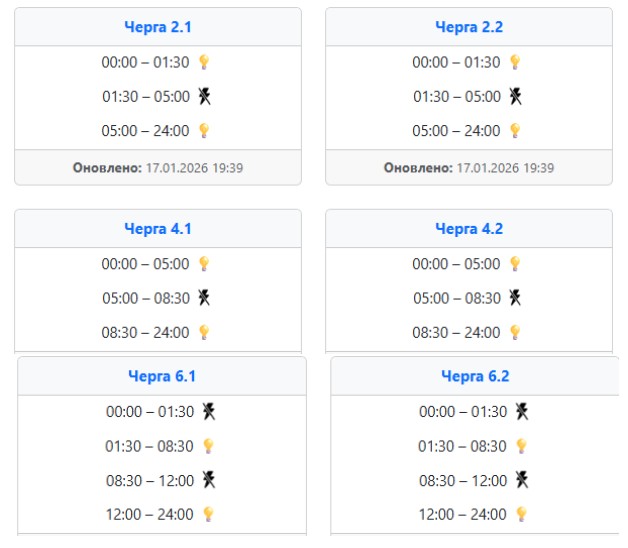
Task: Click the 08:30 – 12:00 slot in Черга 6.1
Action: tap(150, 480)
